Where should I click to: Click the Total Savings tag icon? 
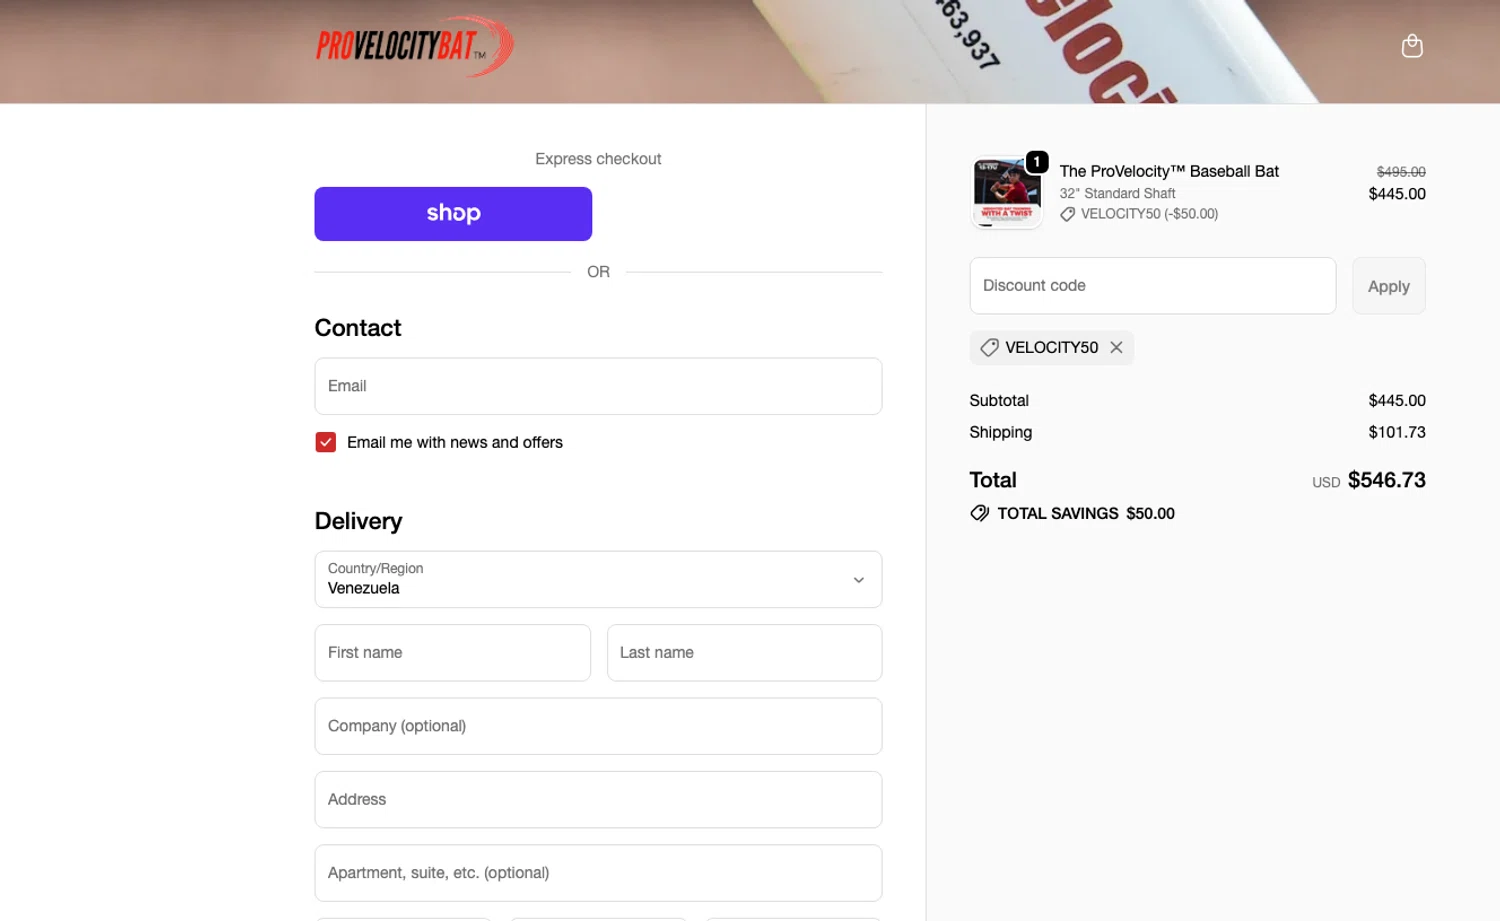979,513
